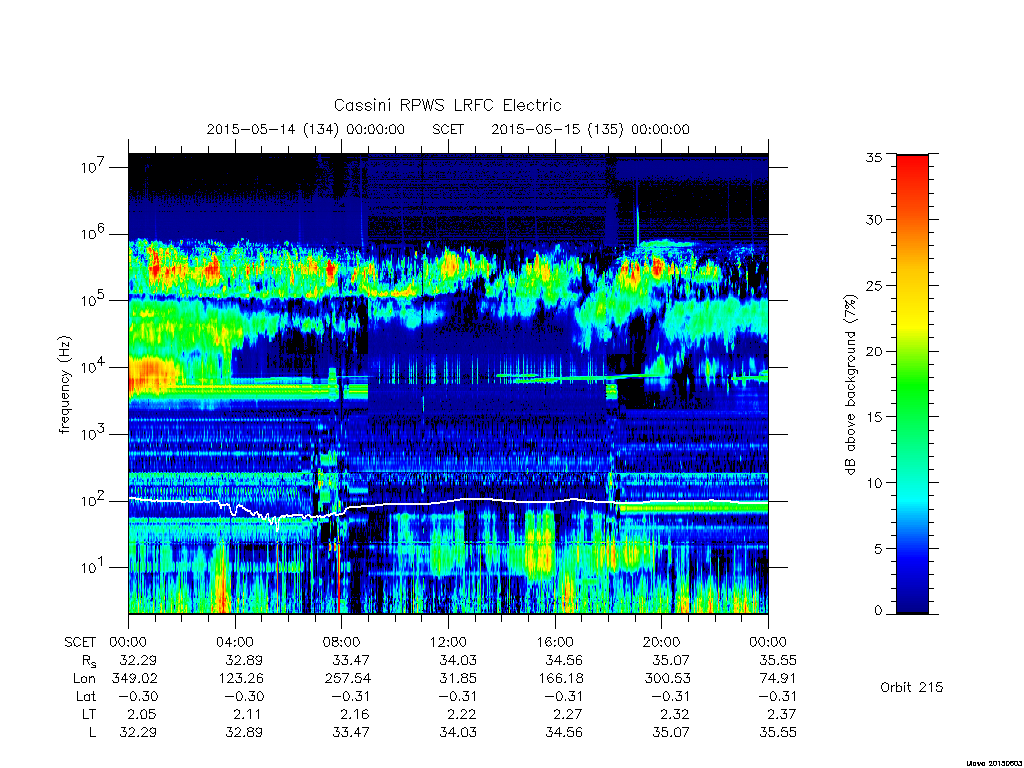Select the end time 2015-05-15 (135) 00:00:00
The image size is (1024, 768).
(590, 129)
